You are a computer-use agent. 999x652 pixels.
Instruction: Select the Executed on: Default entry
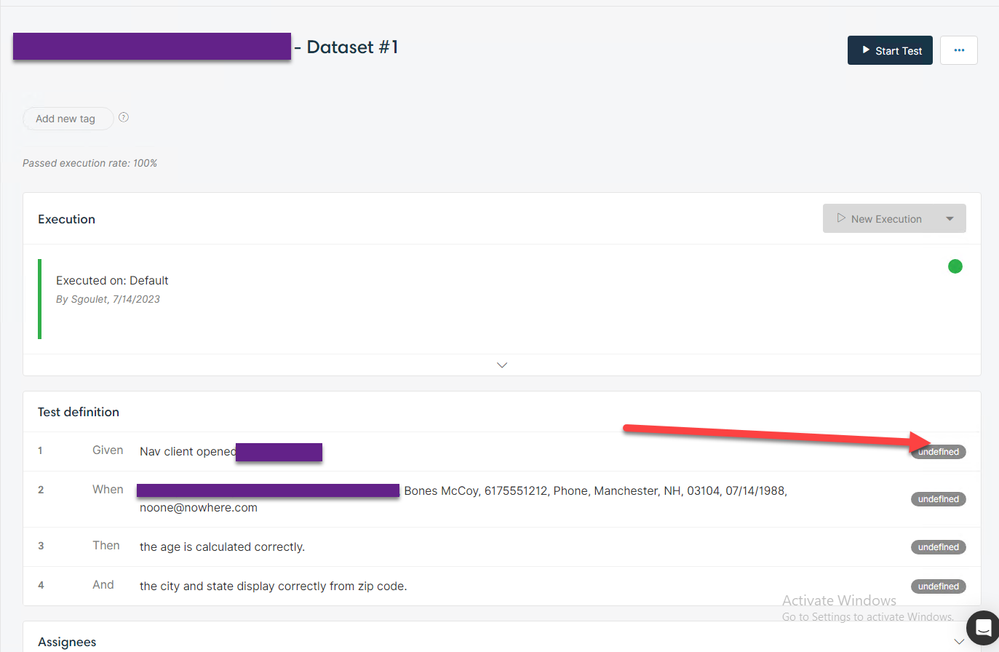click(112, 280)
